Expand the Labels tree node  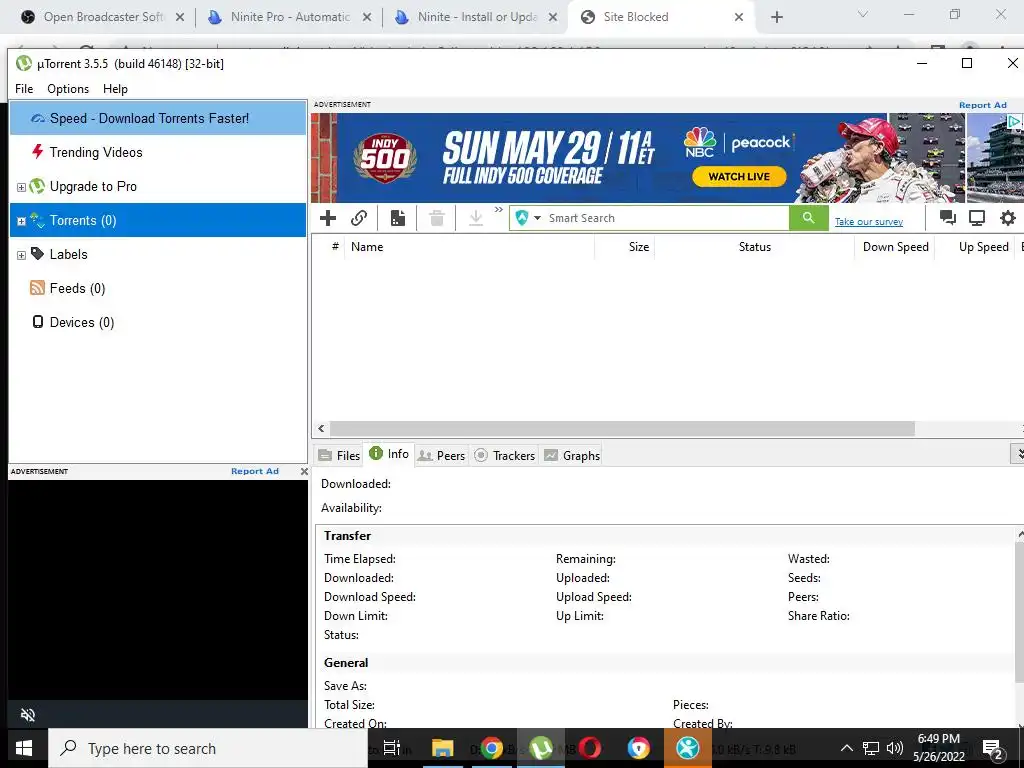[x=21, y=255]
